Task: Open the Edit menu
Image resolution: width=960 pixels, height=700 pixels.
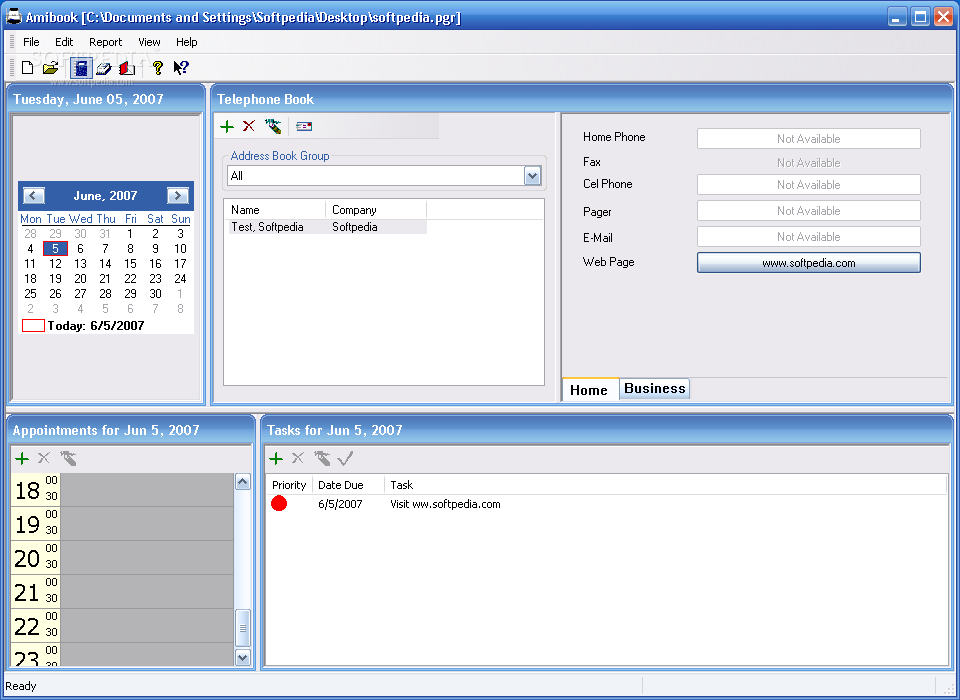Action: 64,42
